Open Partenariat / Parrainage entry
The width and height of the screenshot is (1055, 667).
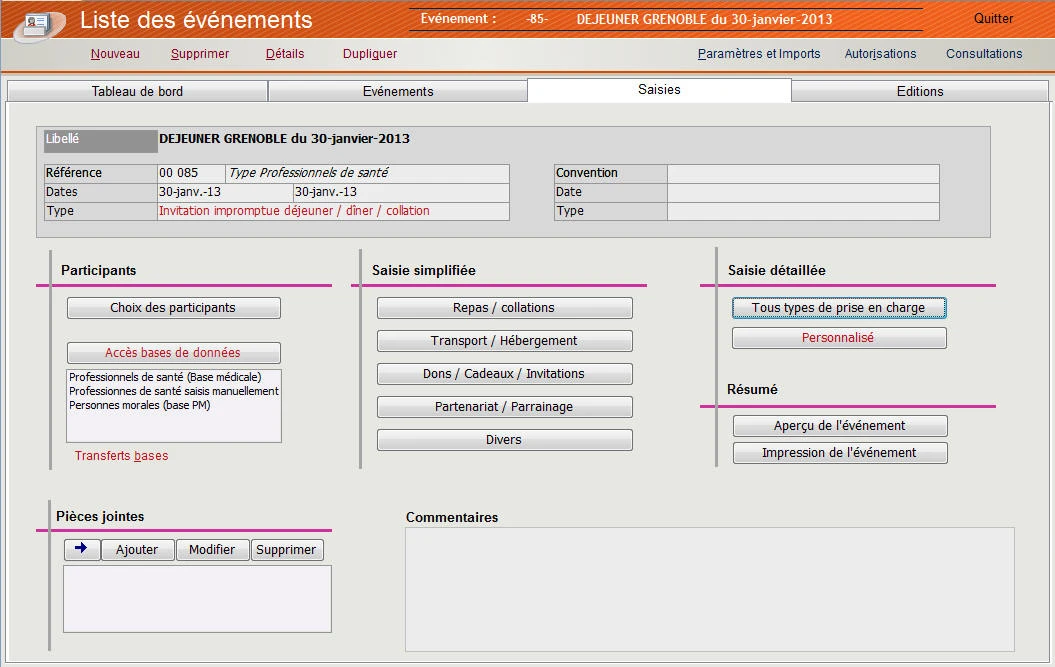click(x=505, y=407)
